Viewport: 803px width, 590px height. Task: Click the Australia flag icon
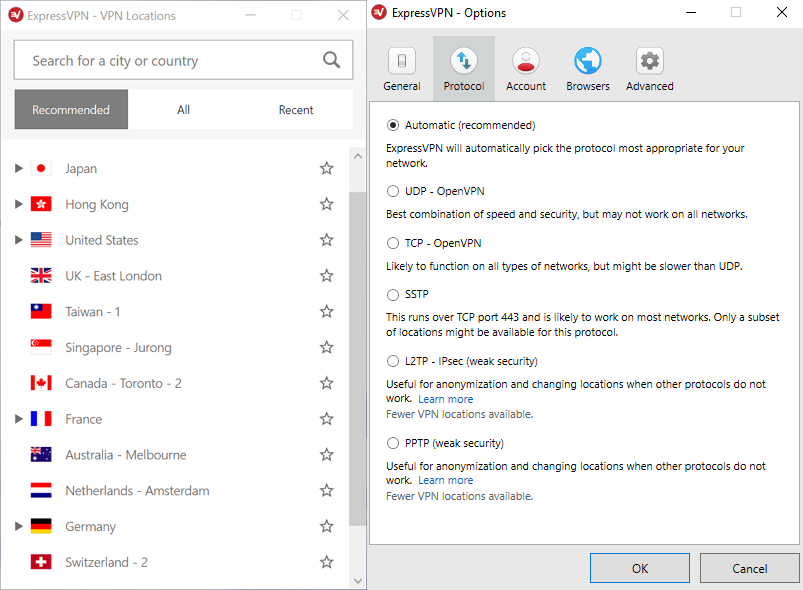(41, 454)
